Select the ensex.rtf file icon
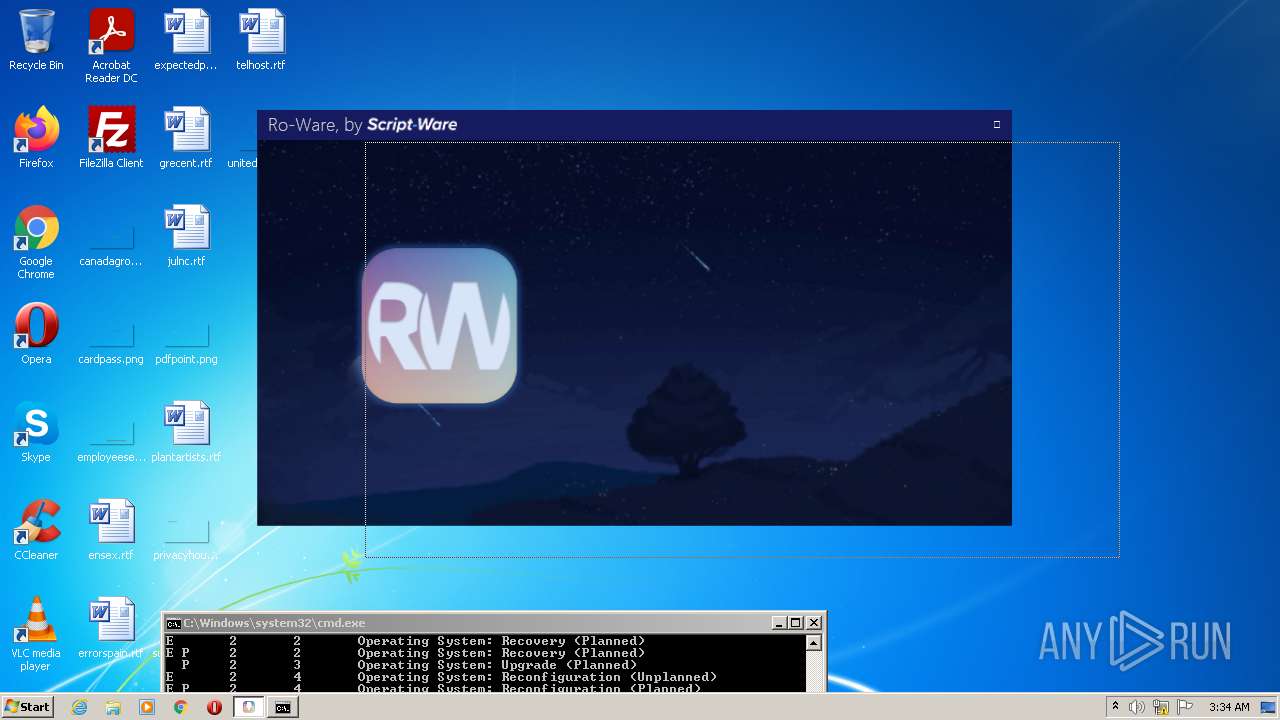This screenshot has width=1280, height=720. click(111, 530)
